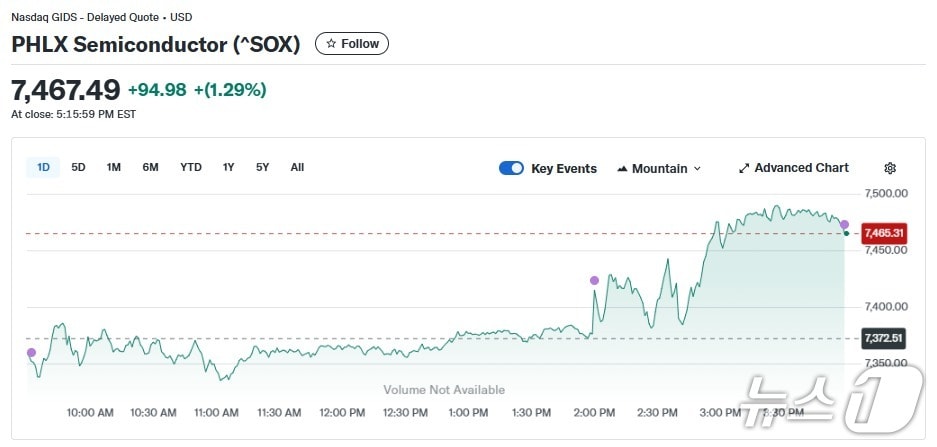937x447 pixels.
Task: Choose the YTD range tab
Action: point(191,168)
